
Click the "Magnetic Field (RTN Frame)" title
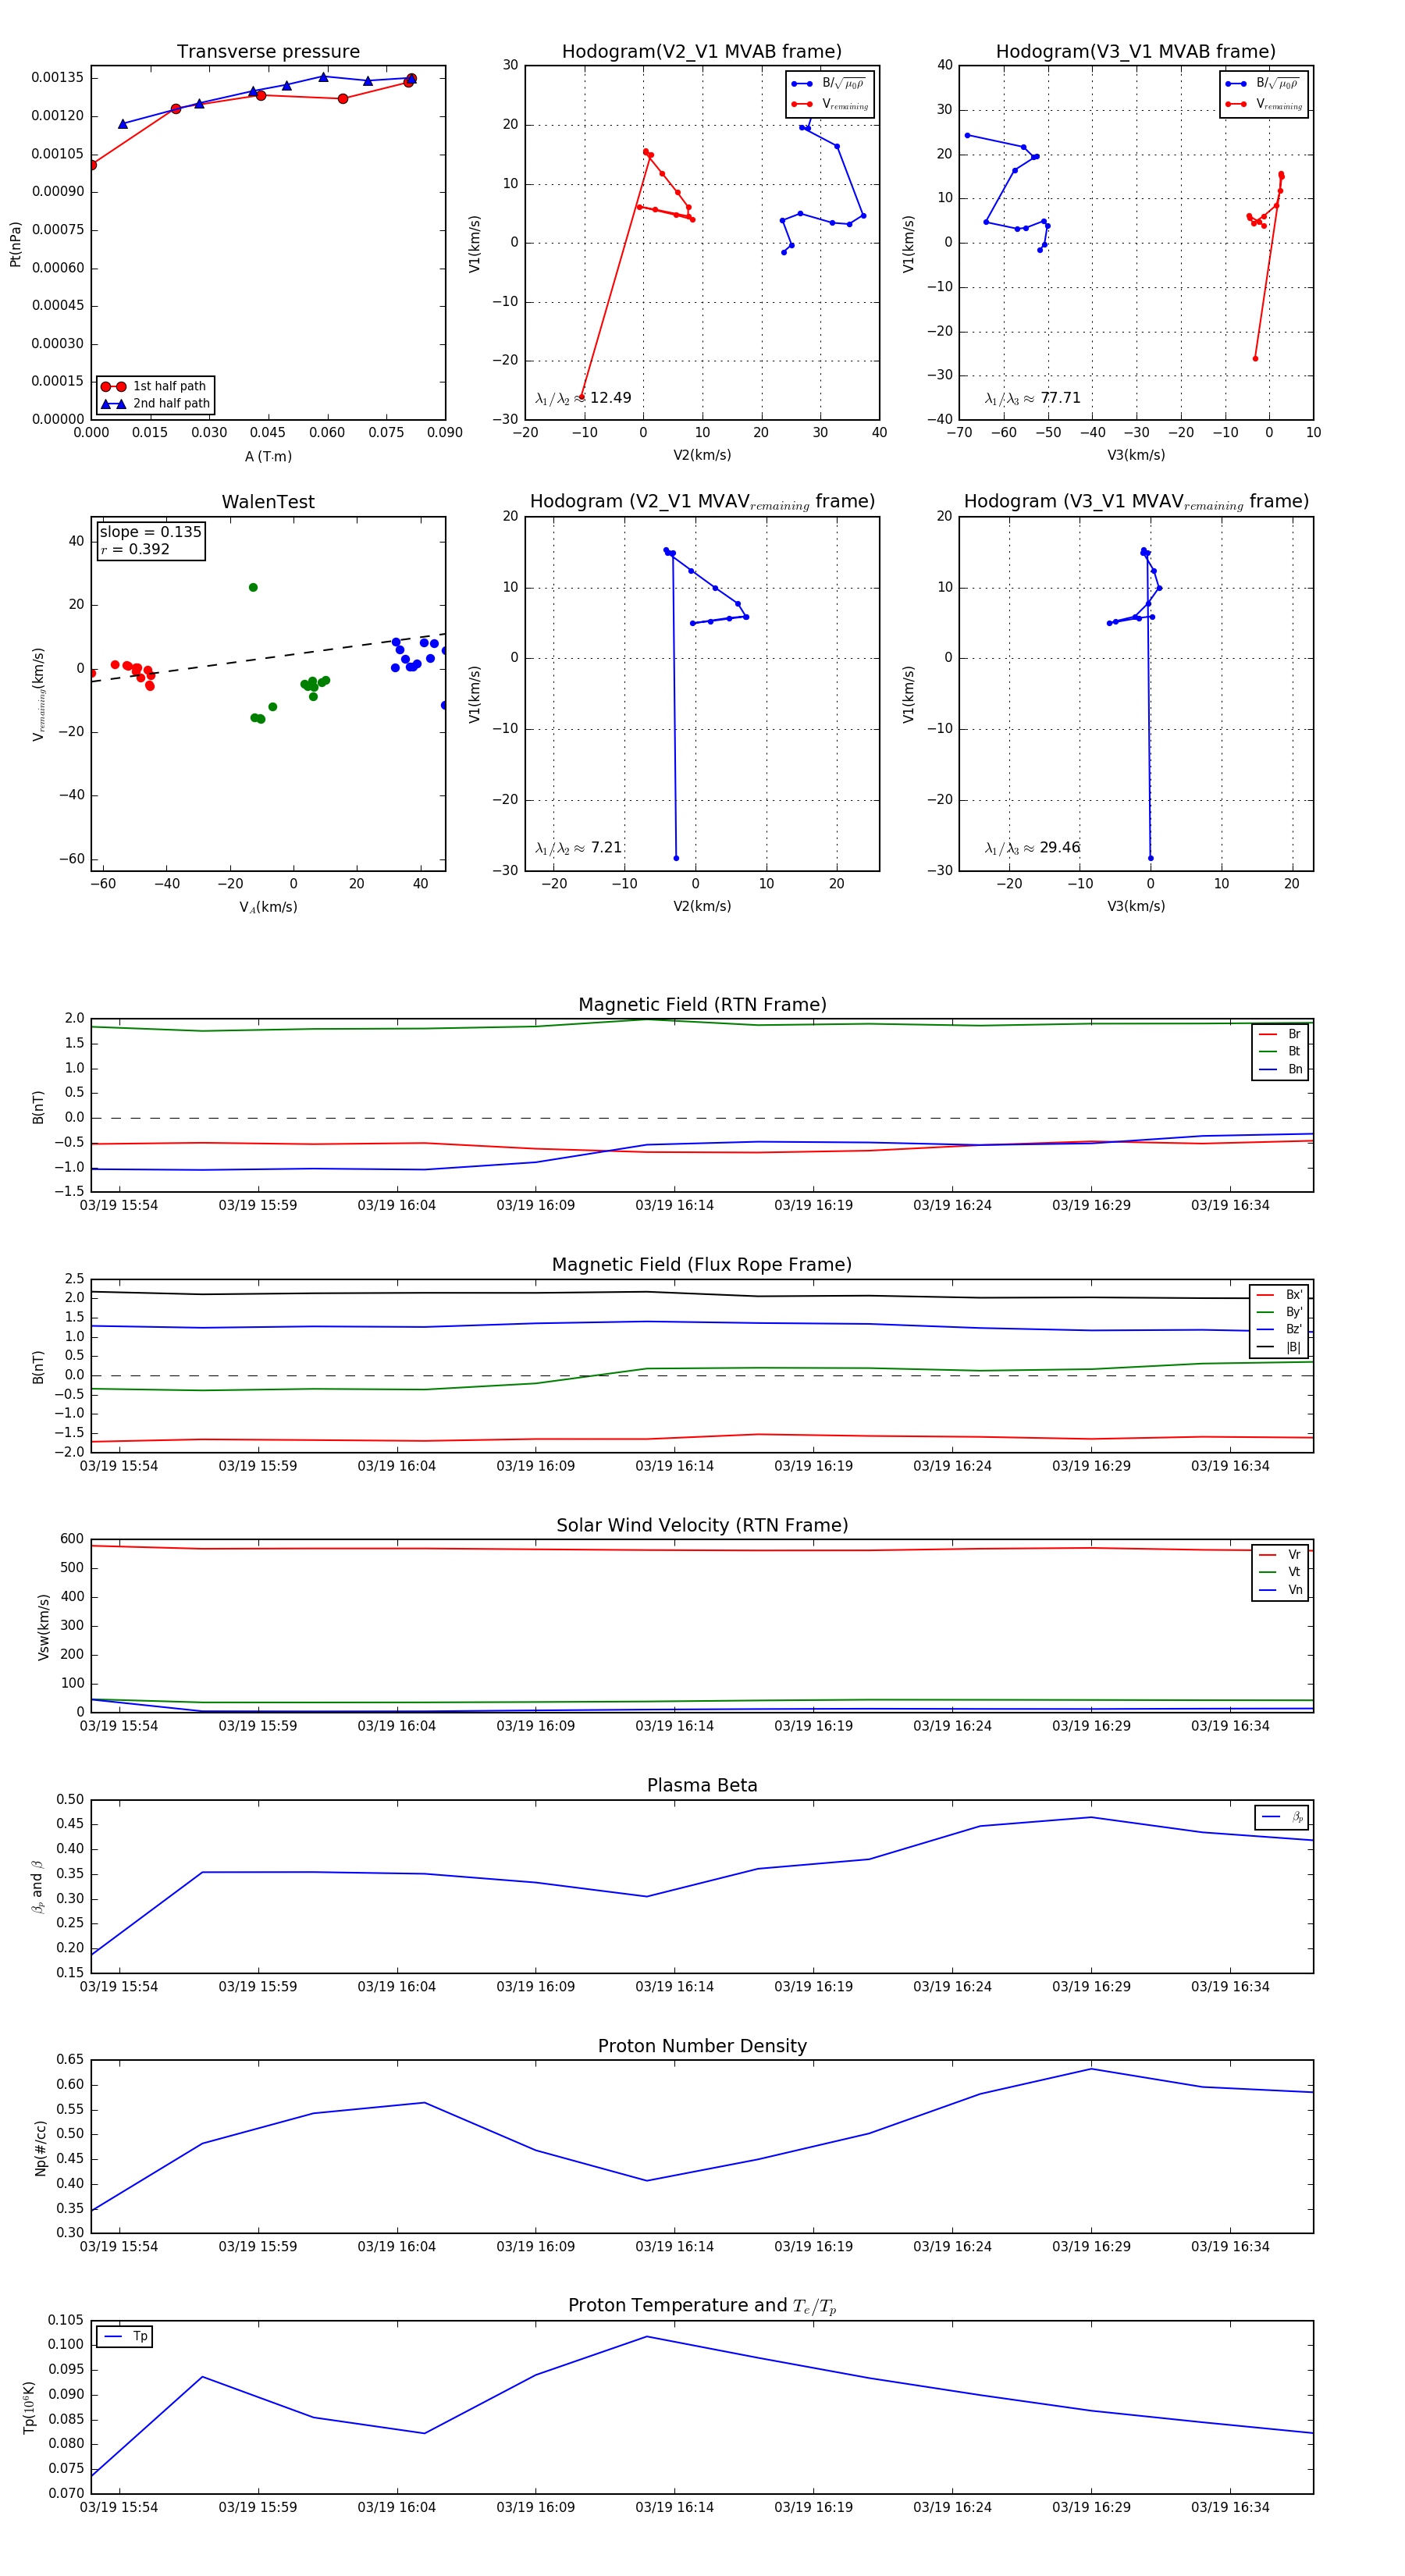click(x=702, y=1004)
